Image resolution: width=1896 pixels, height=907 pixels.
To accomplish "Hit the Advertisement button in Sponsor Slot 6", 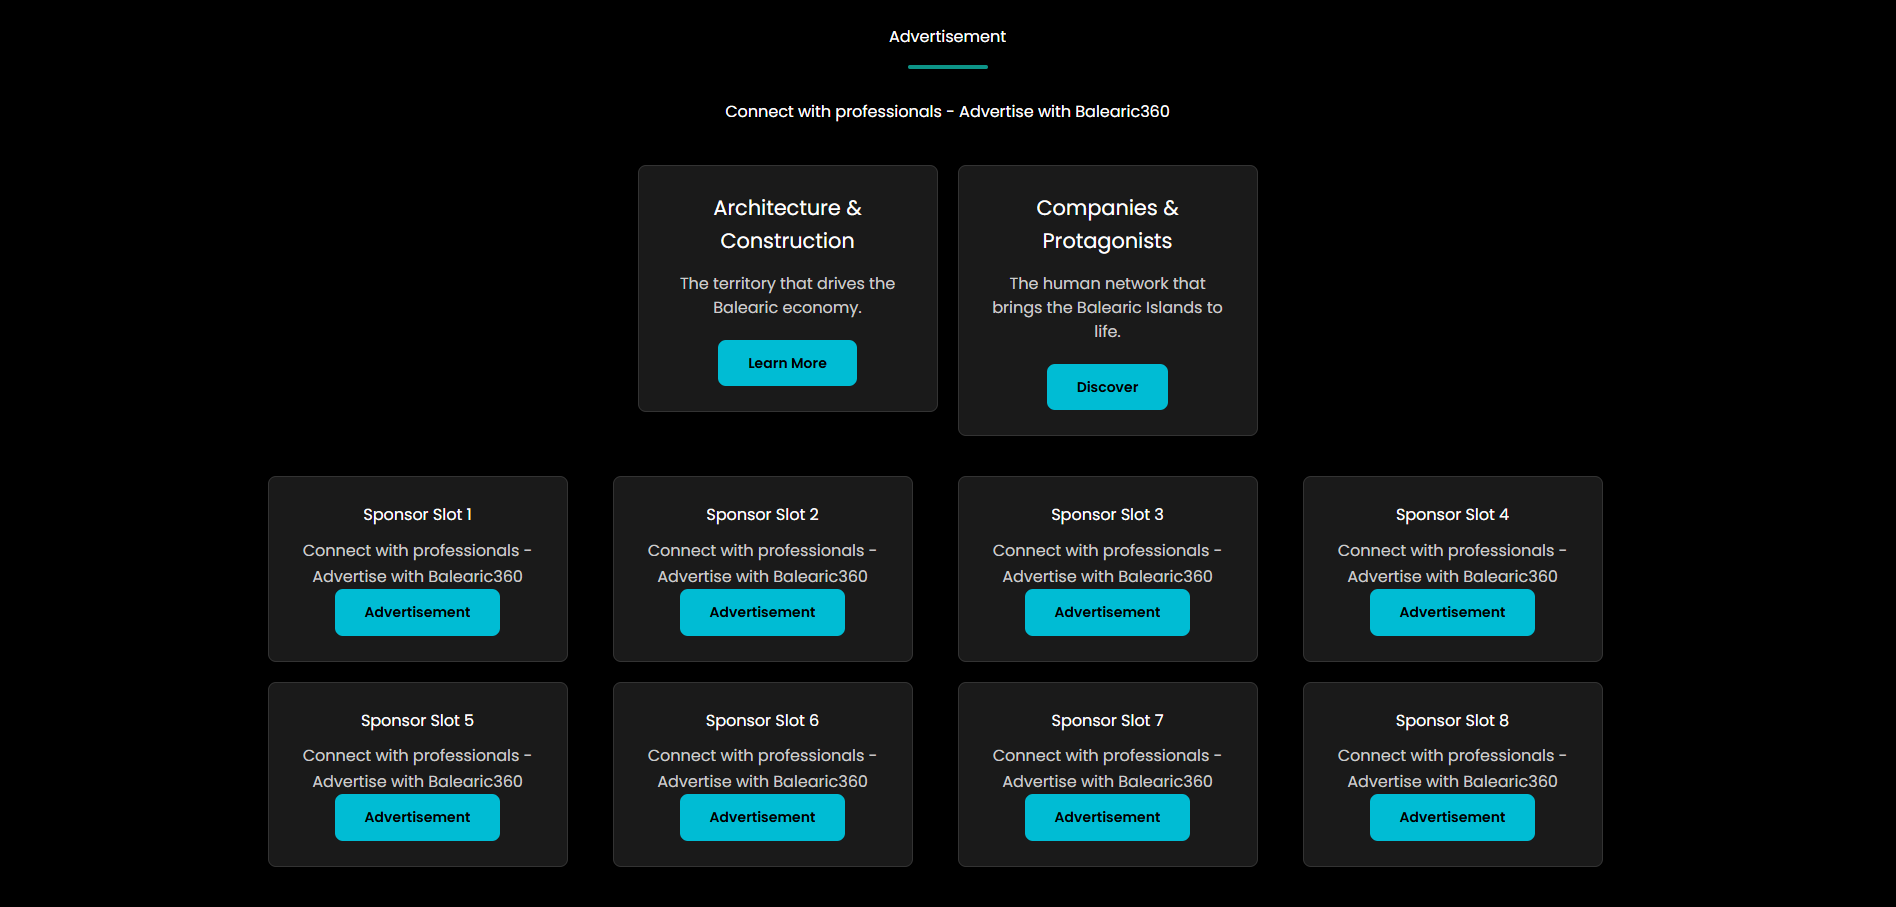I will pyautogui.click(x=762, y=817).
